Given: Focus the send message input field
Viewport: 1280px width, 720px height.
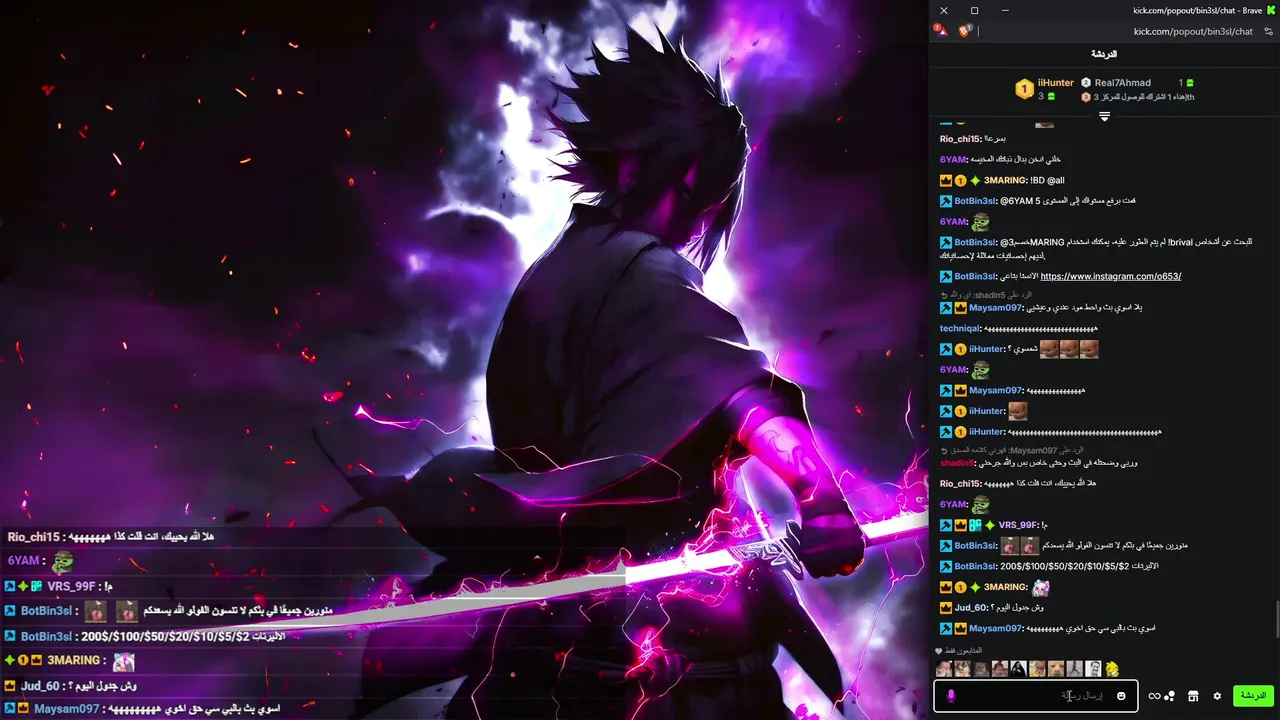Looking at the screenshot, I should 1035,696.
